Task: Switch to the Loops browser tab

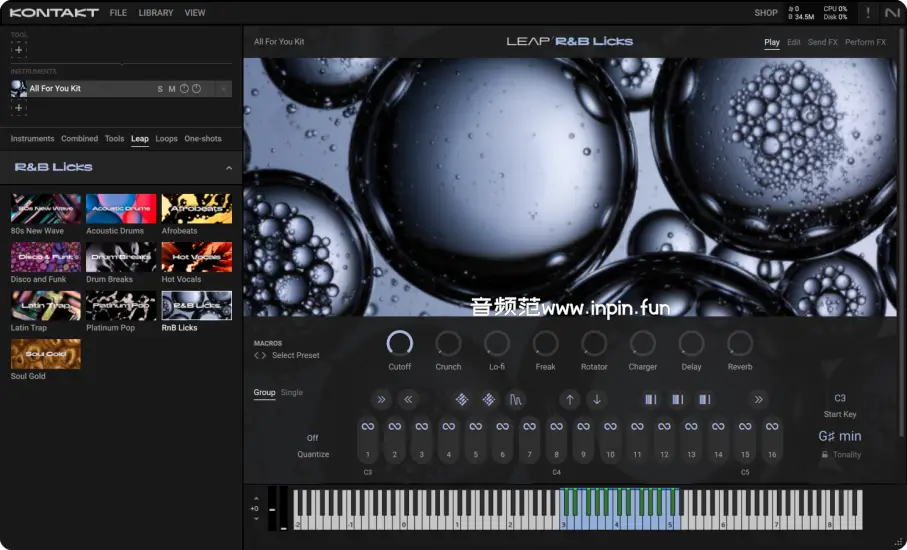Action: 166,139
